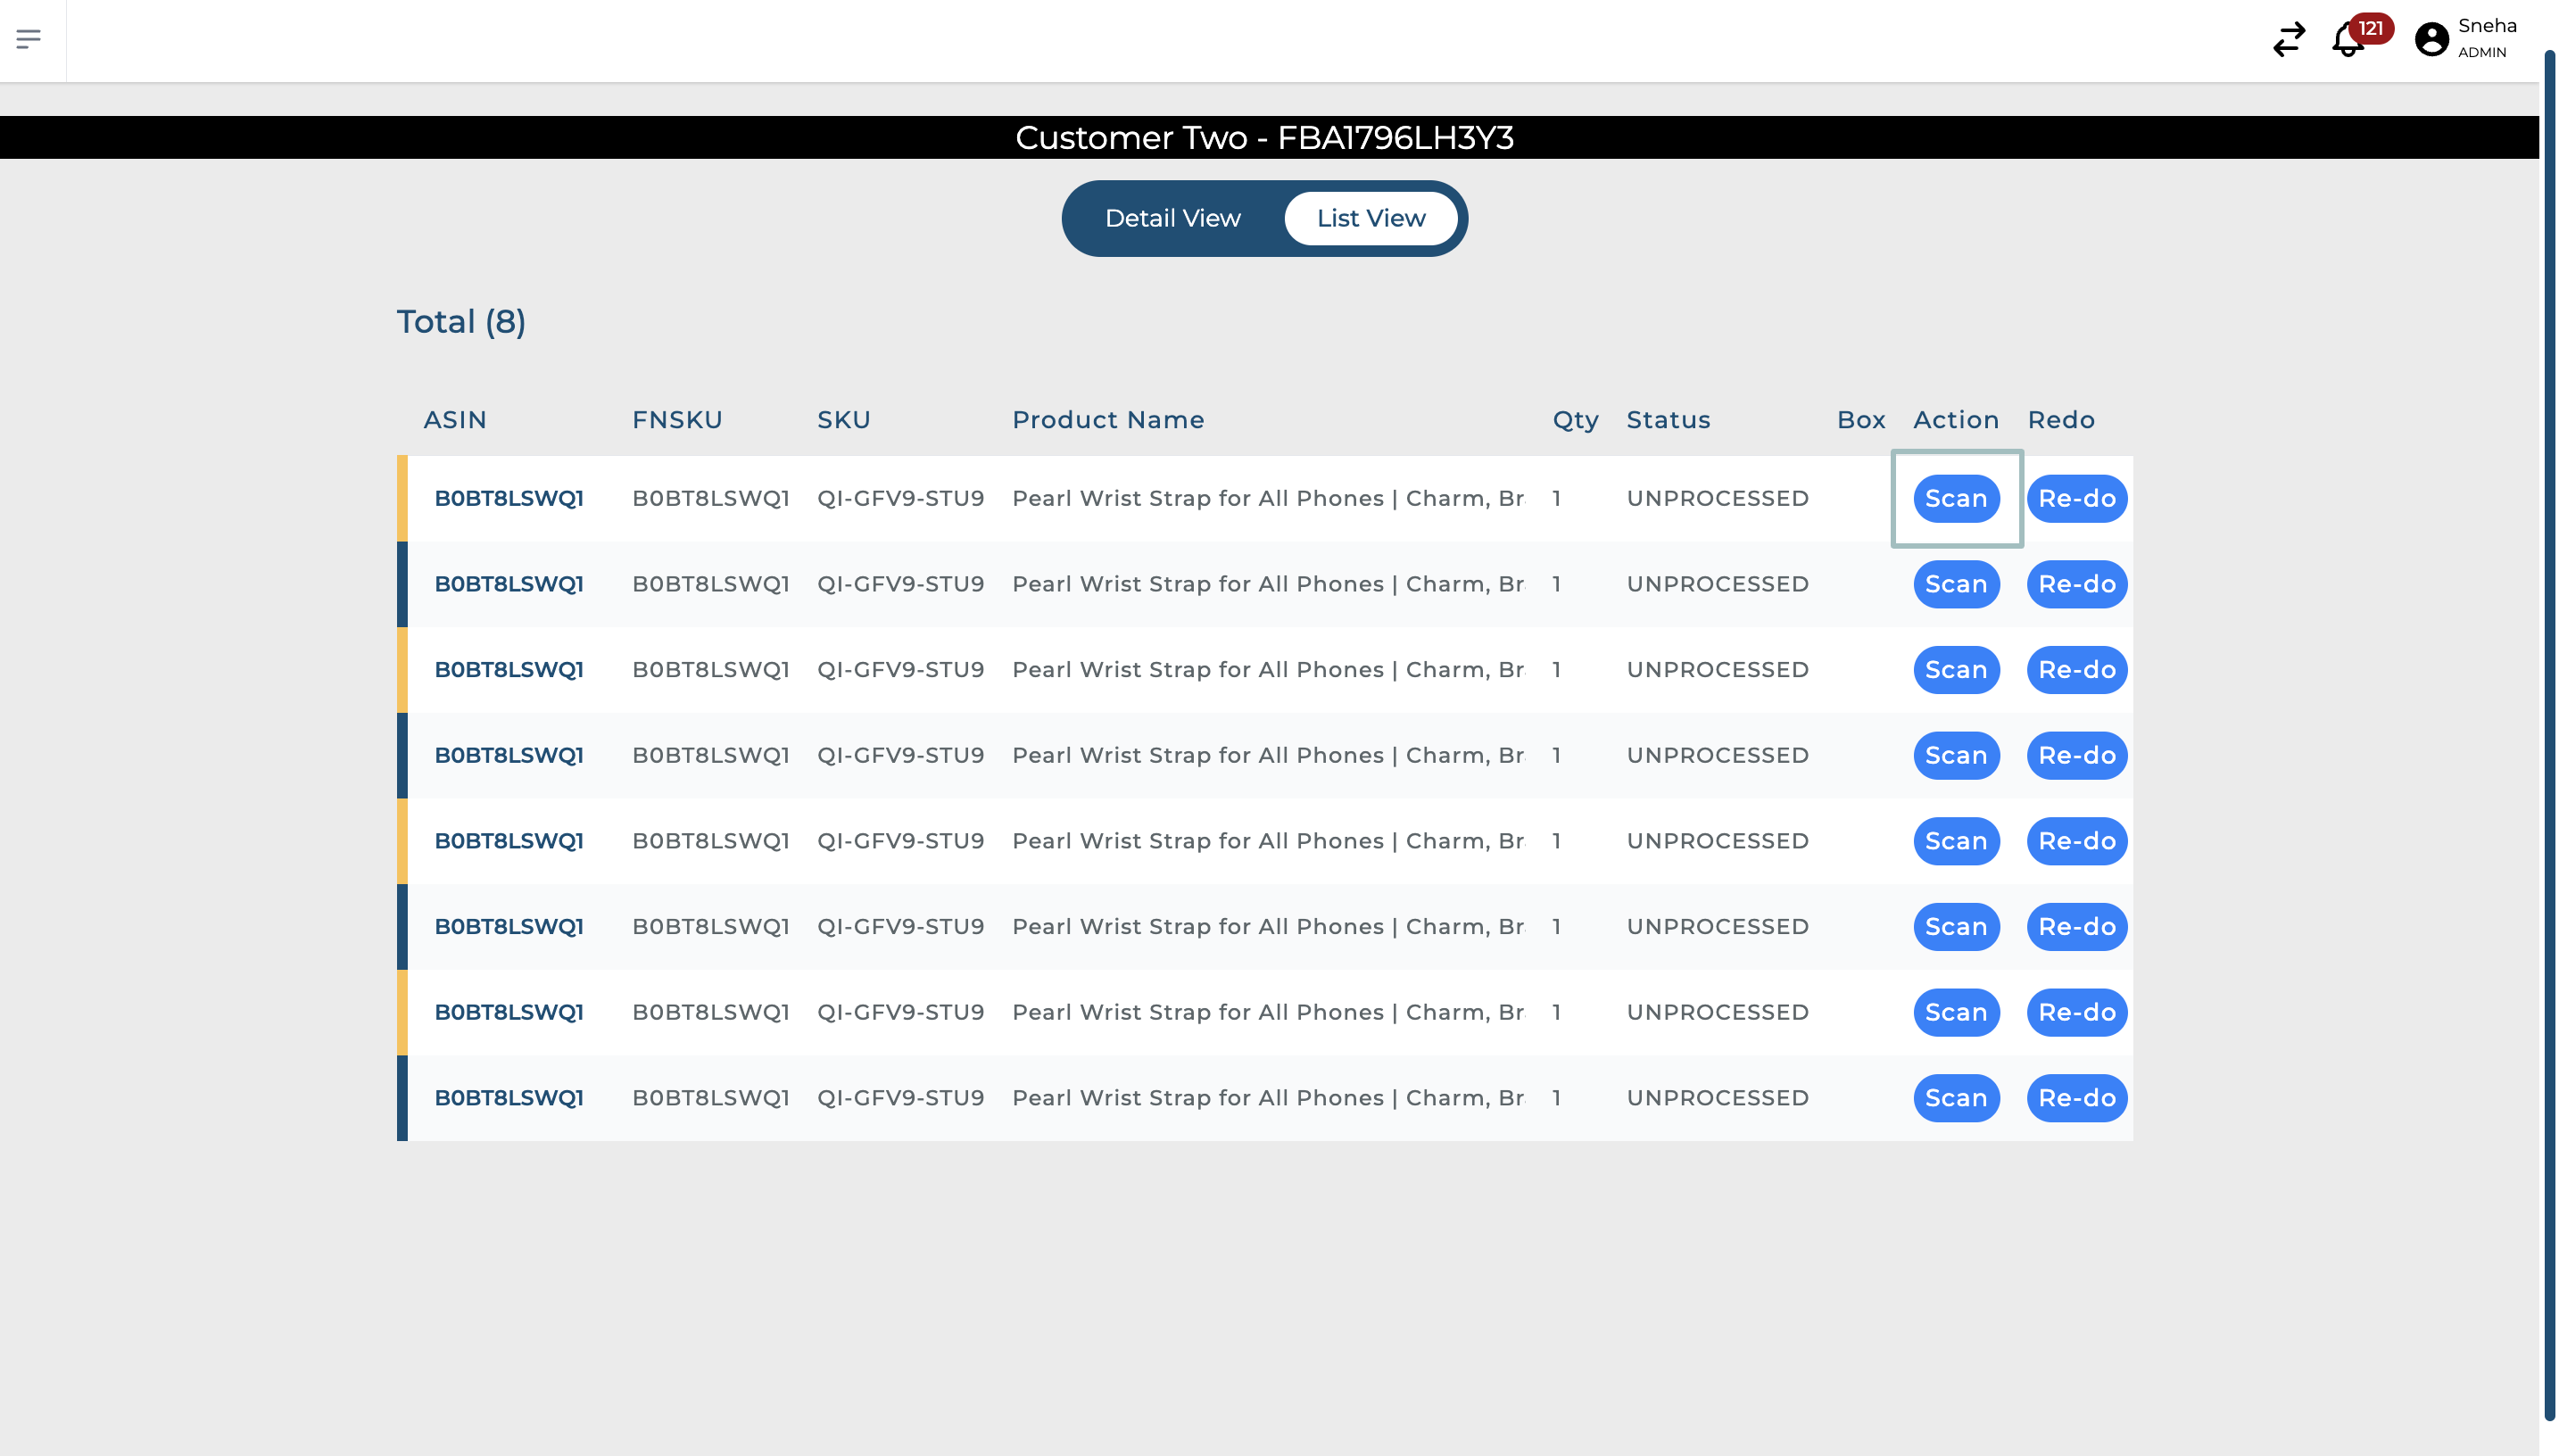
Task: Click the swap arrows icon
Action: (2288, 40)
